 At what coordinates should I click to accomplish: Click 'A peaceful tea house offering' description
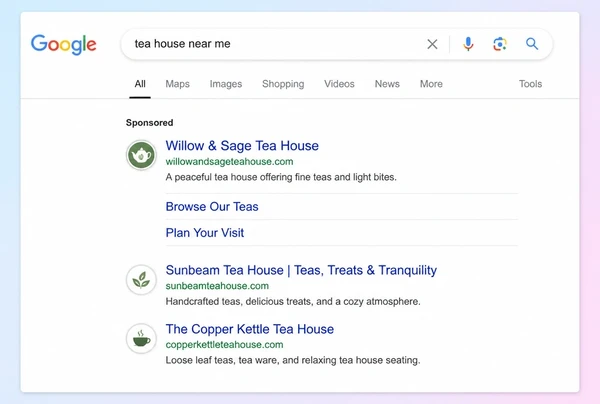tap(281, 177)
